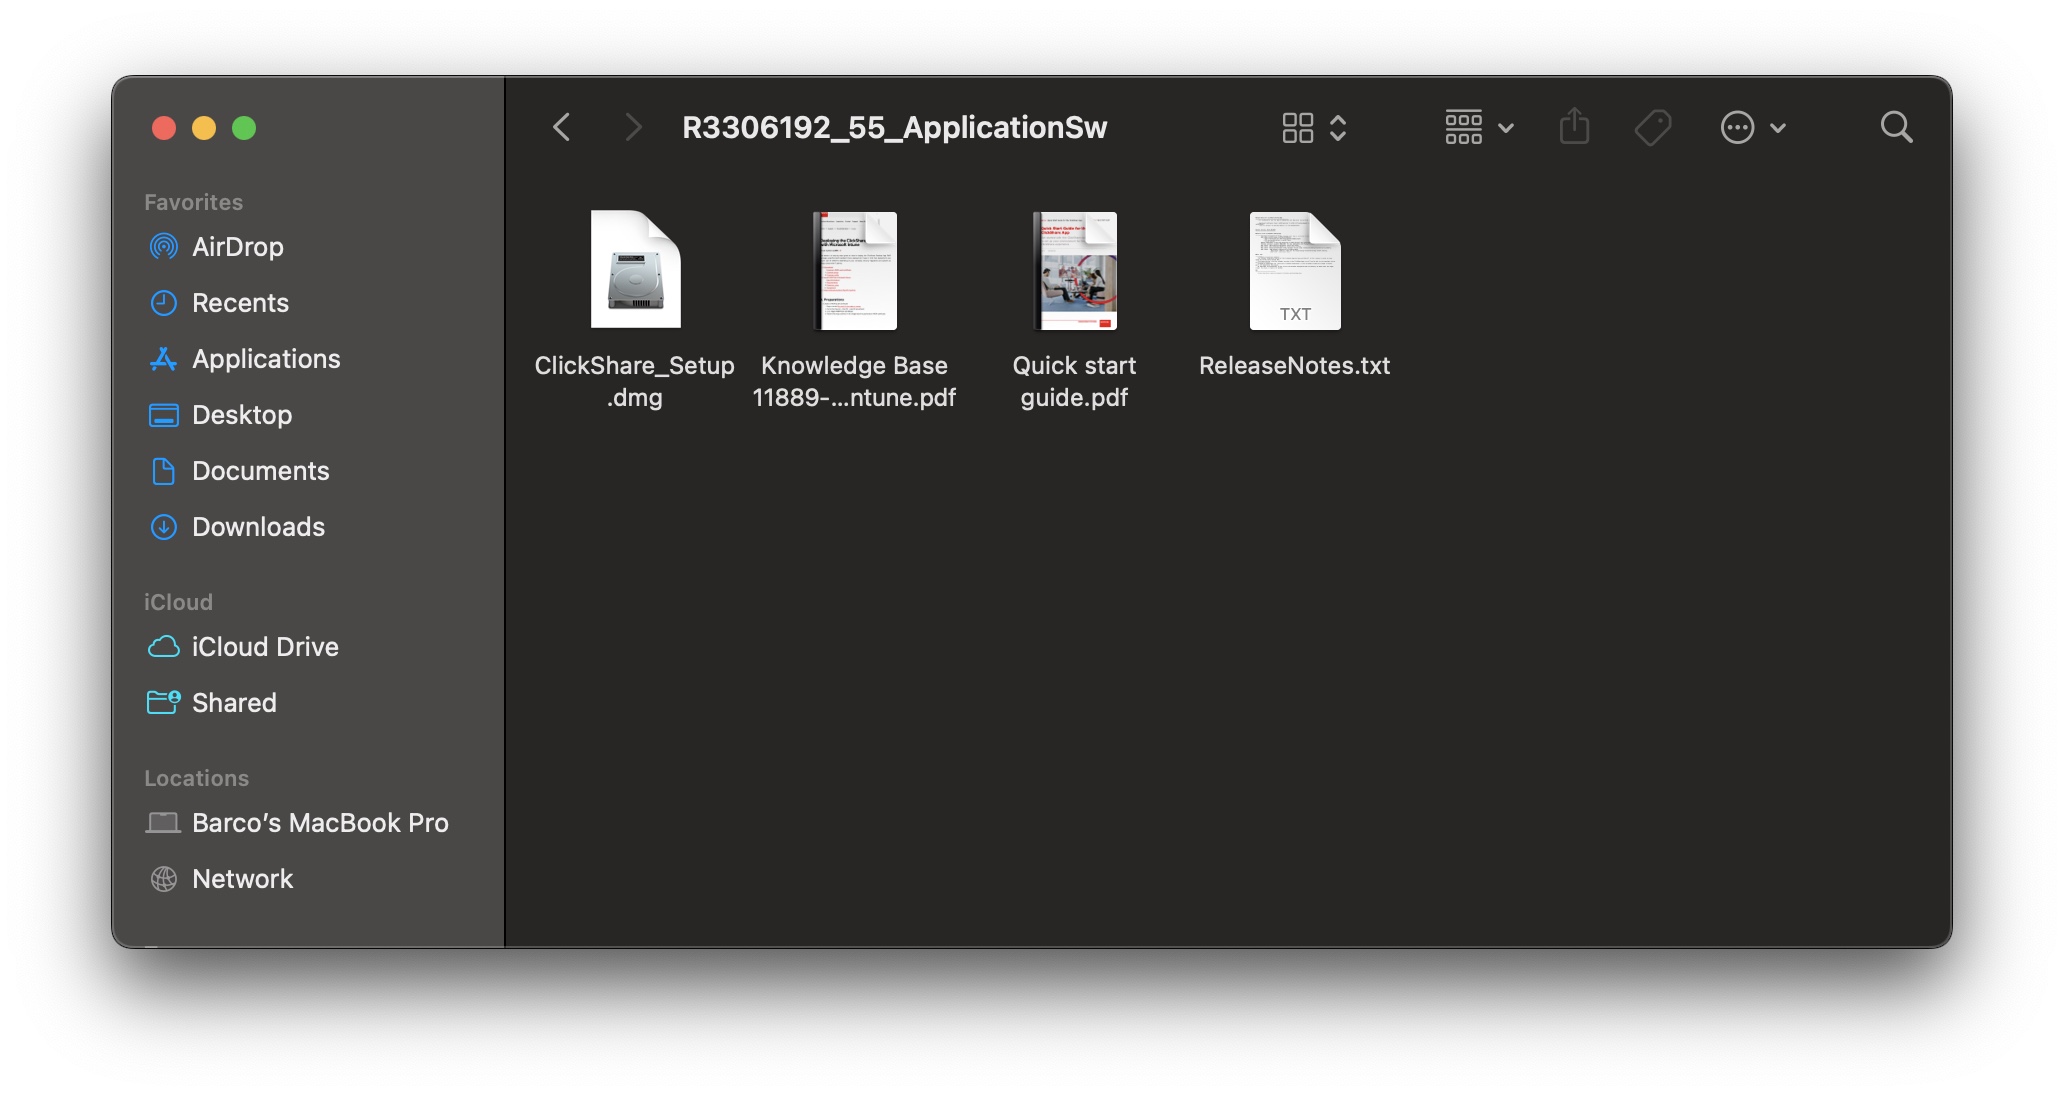The image size is (2064, 1096).
Task: Click the Downloads arrow icon
Action: coord(164,526)
